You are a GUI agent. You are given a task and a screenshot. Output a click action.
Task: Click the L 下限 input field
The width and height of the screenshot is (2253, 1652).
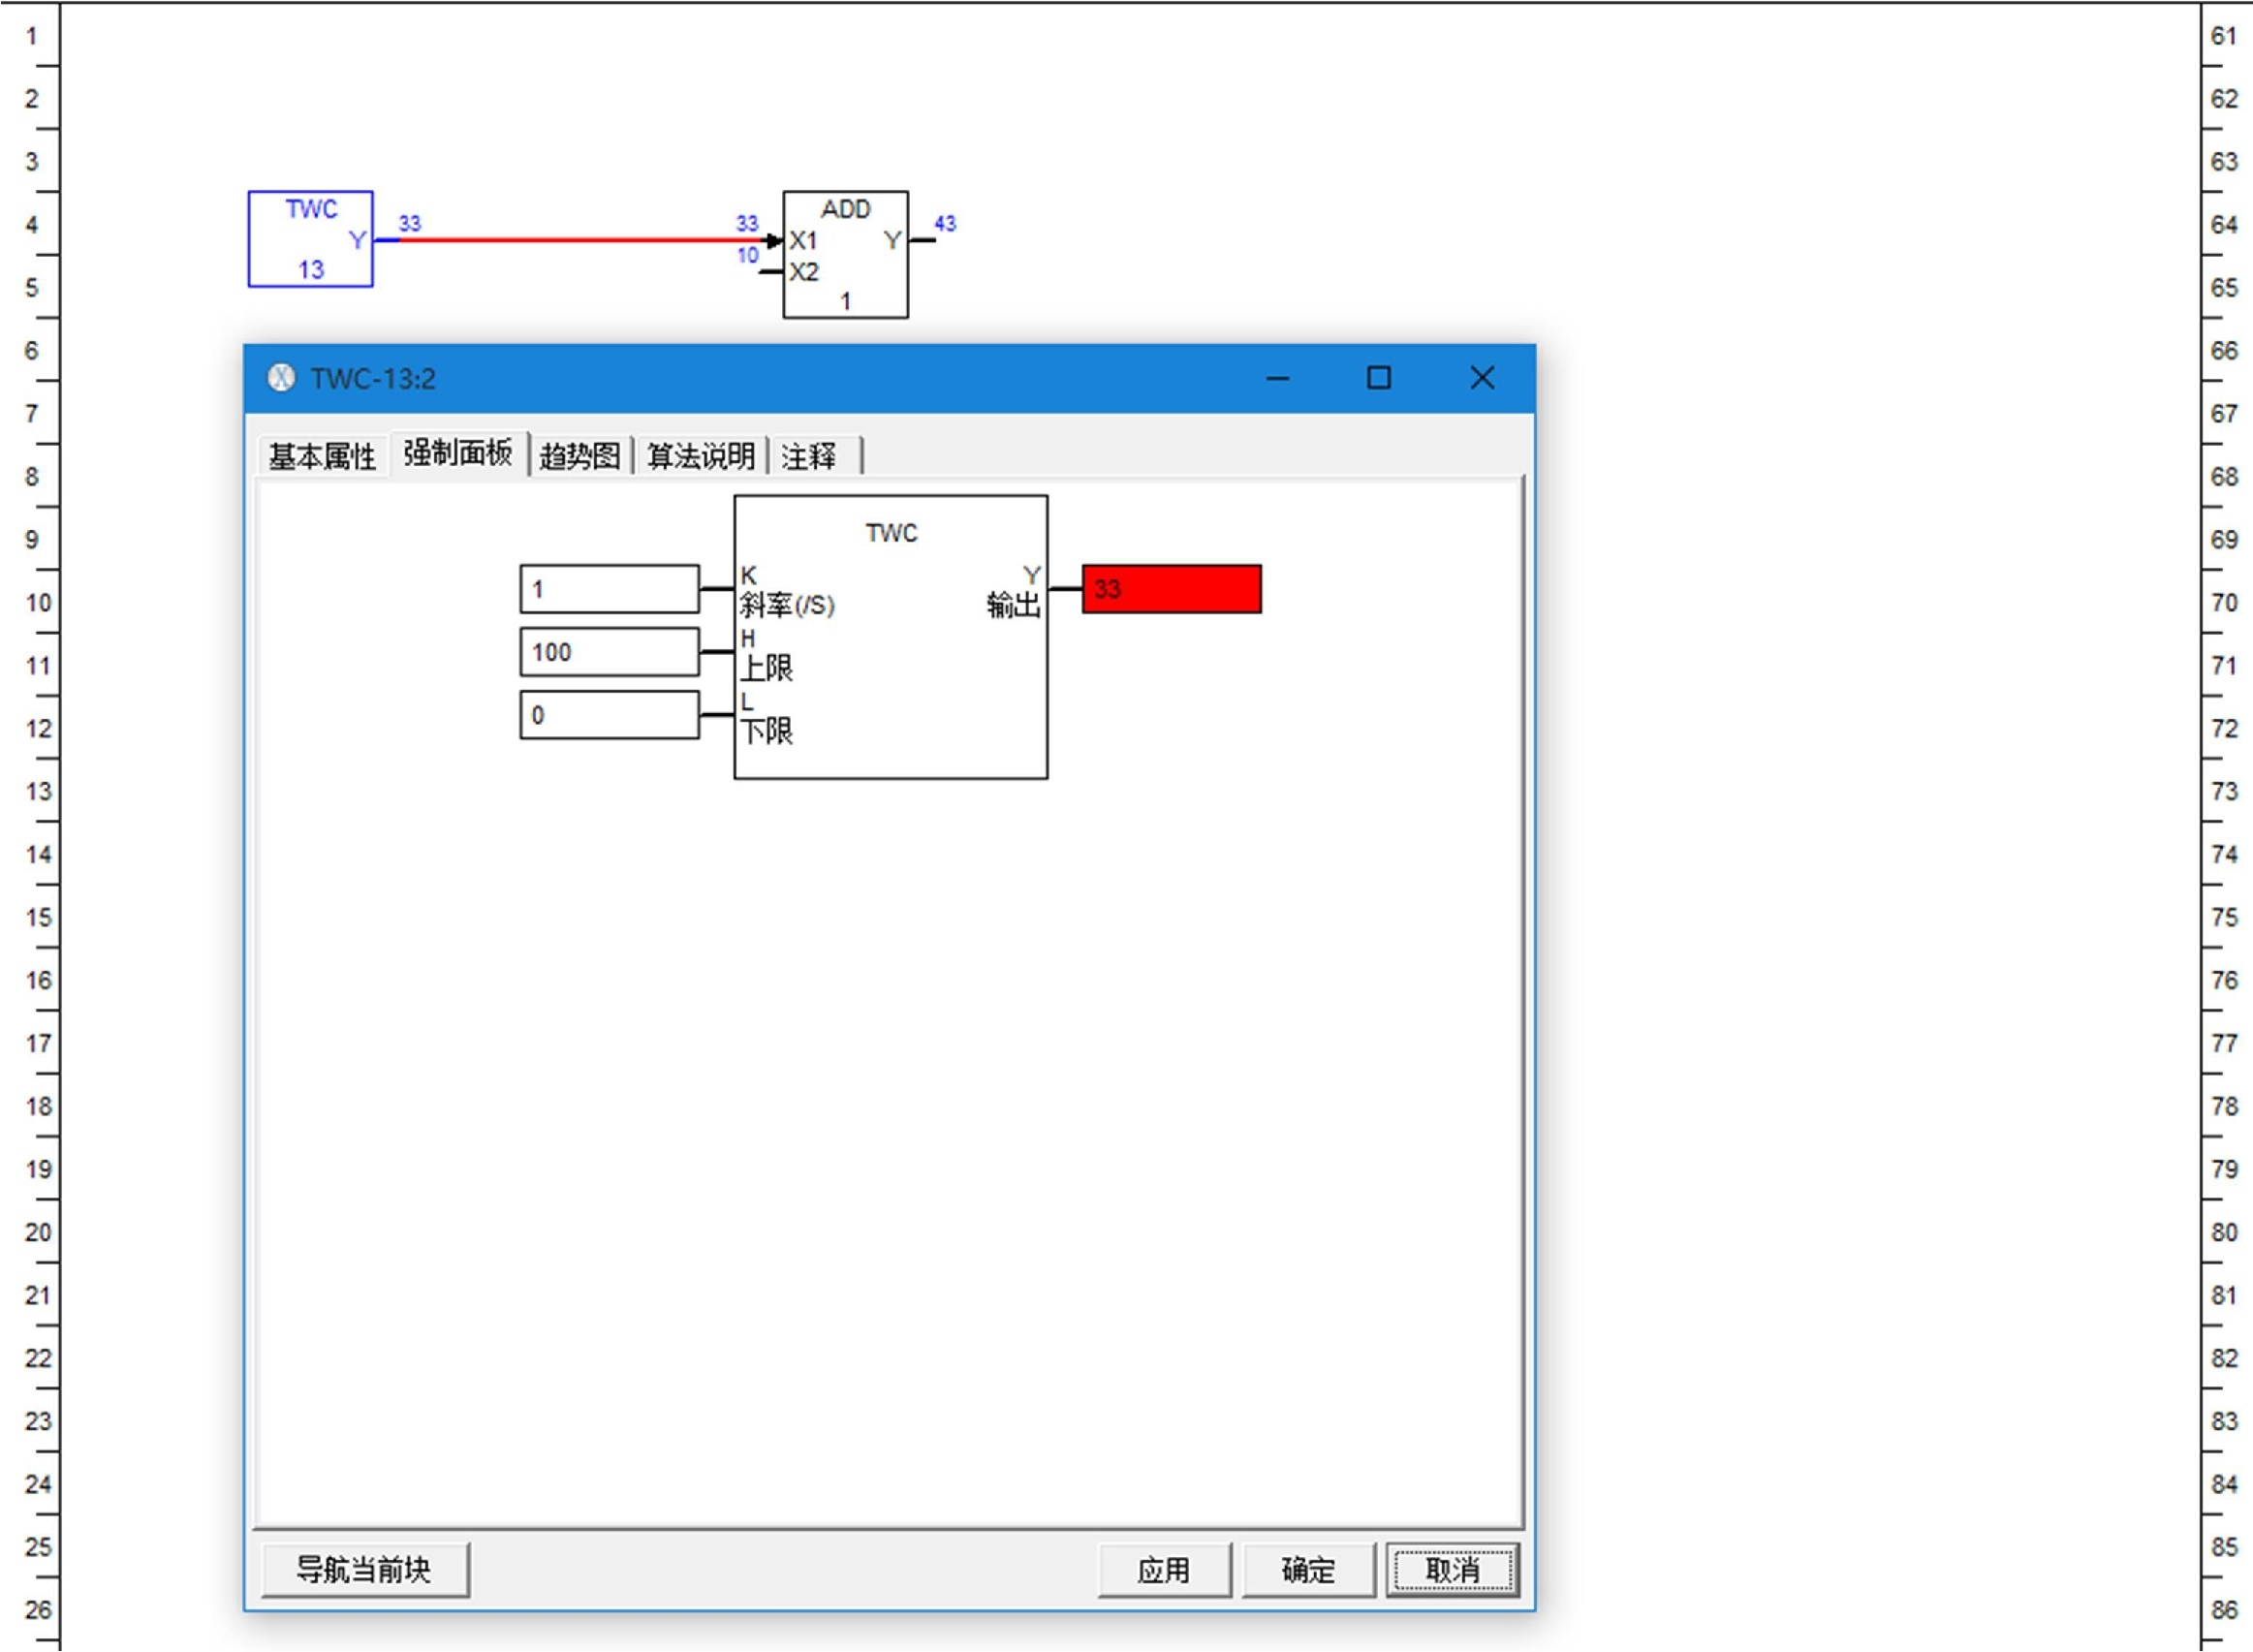pyautogui.click(x=609, y=715)
